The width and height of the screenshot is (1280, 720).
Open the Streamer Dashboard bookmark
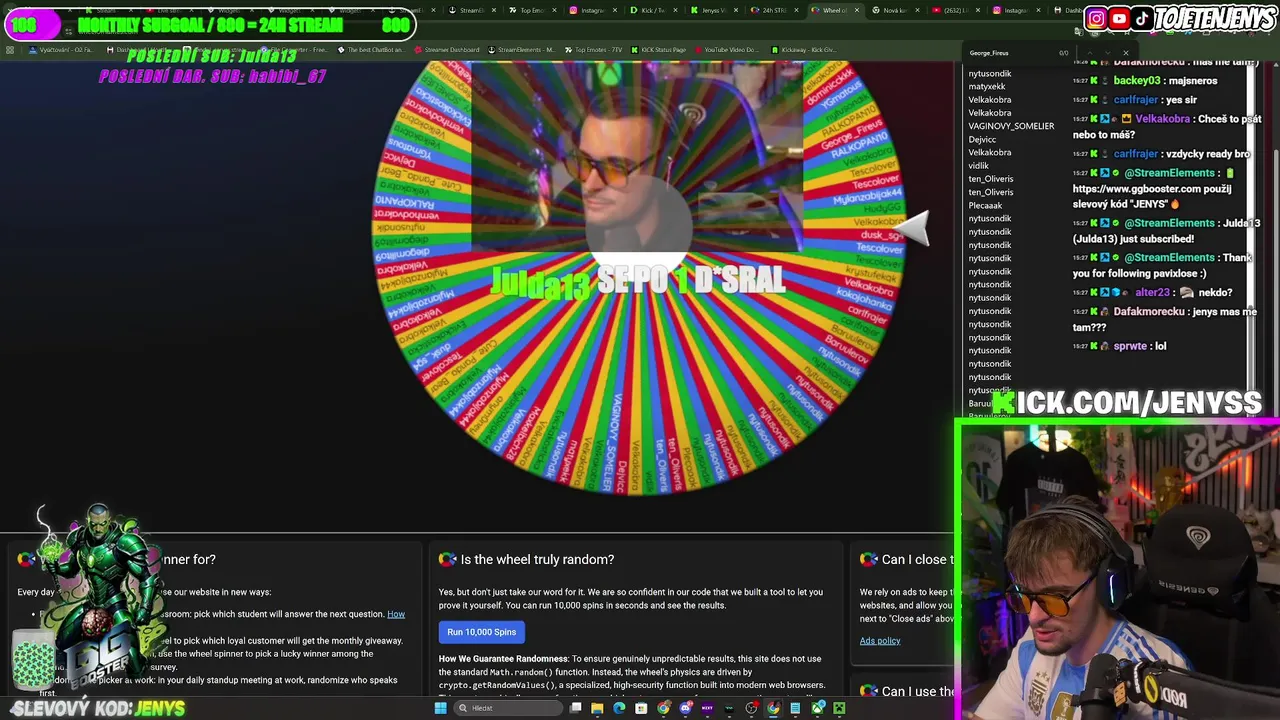pos(446,49)
